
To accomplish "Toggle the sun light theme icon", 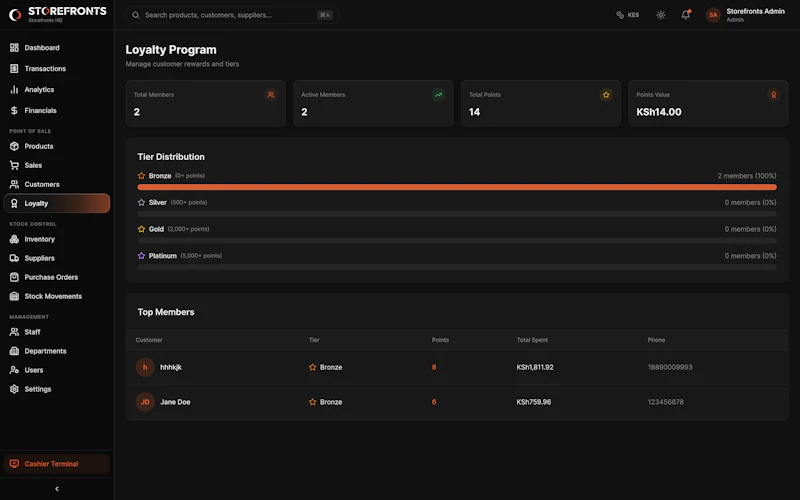I will [661, 15].
